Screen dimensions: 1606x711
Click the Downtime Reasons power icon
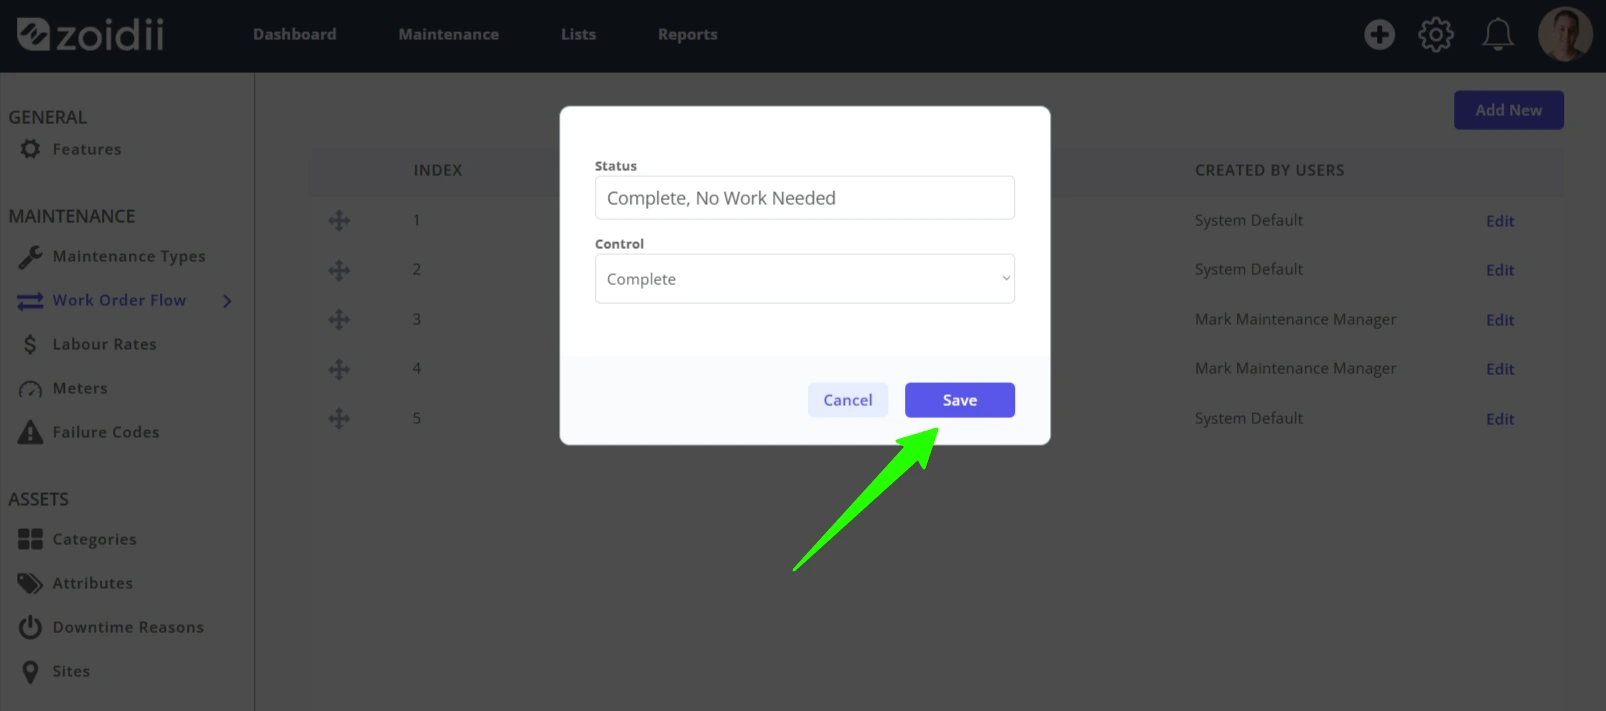pyautogui.click(x=30, y=627)
